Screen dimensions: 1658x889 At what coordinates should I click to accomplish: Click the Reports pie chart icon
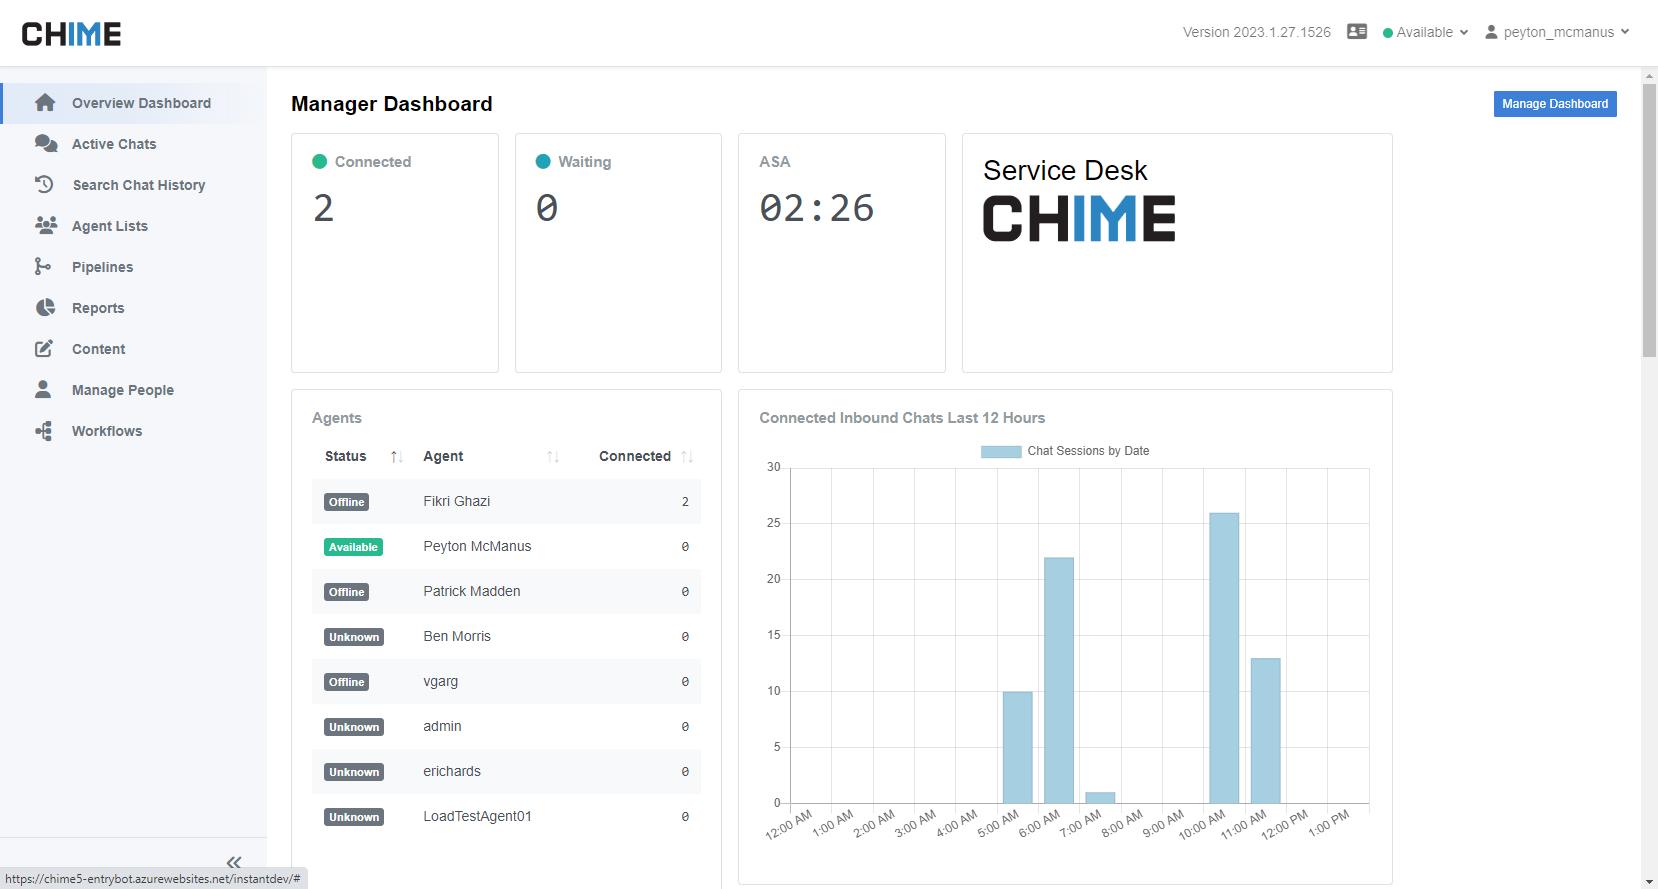45,307
